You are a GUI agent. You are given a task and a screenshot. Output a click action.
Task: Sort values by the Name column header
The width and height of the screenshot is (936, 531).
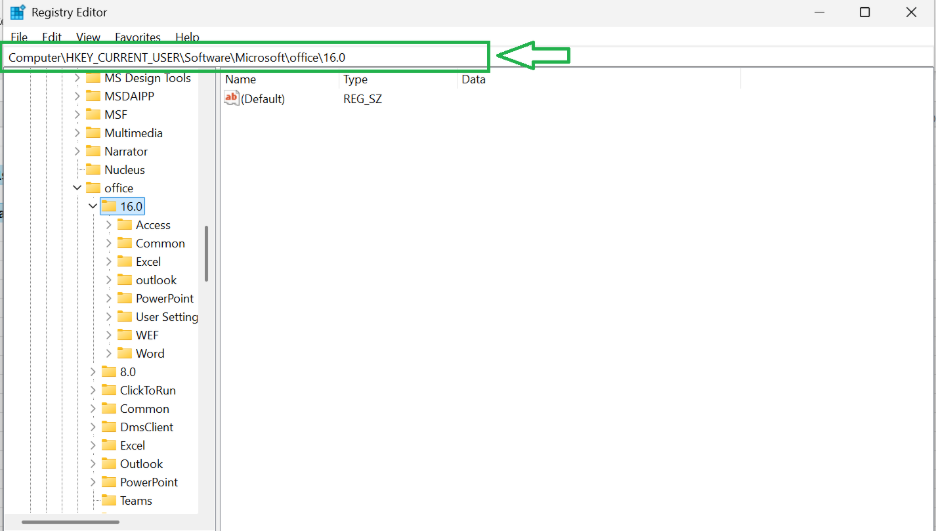[280, 79]
